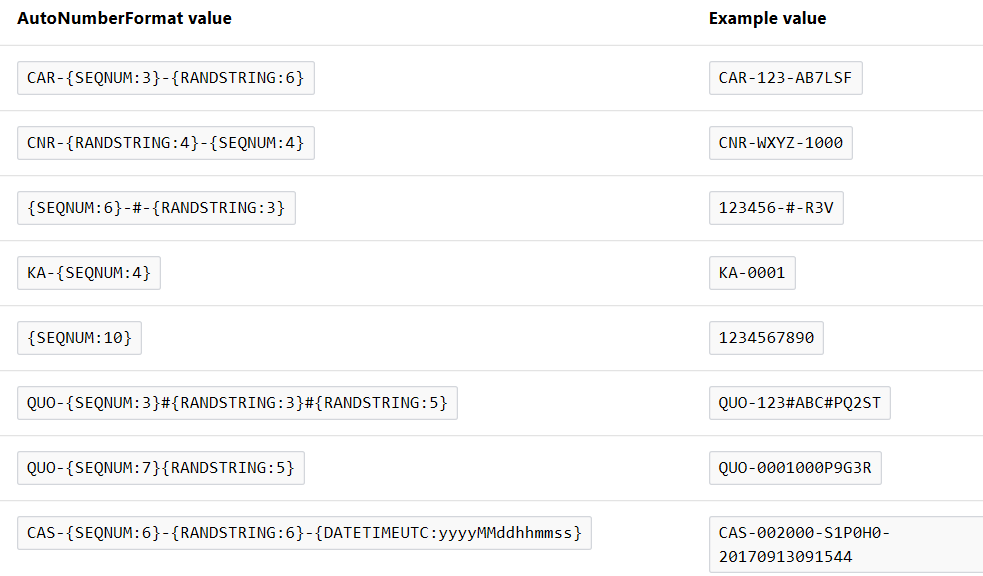The image size is (983, 576).
Task: Click the 20170913091544 timestamp in the last example
Action: (x=785, y=556)
